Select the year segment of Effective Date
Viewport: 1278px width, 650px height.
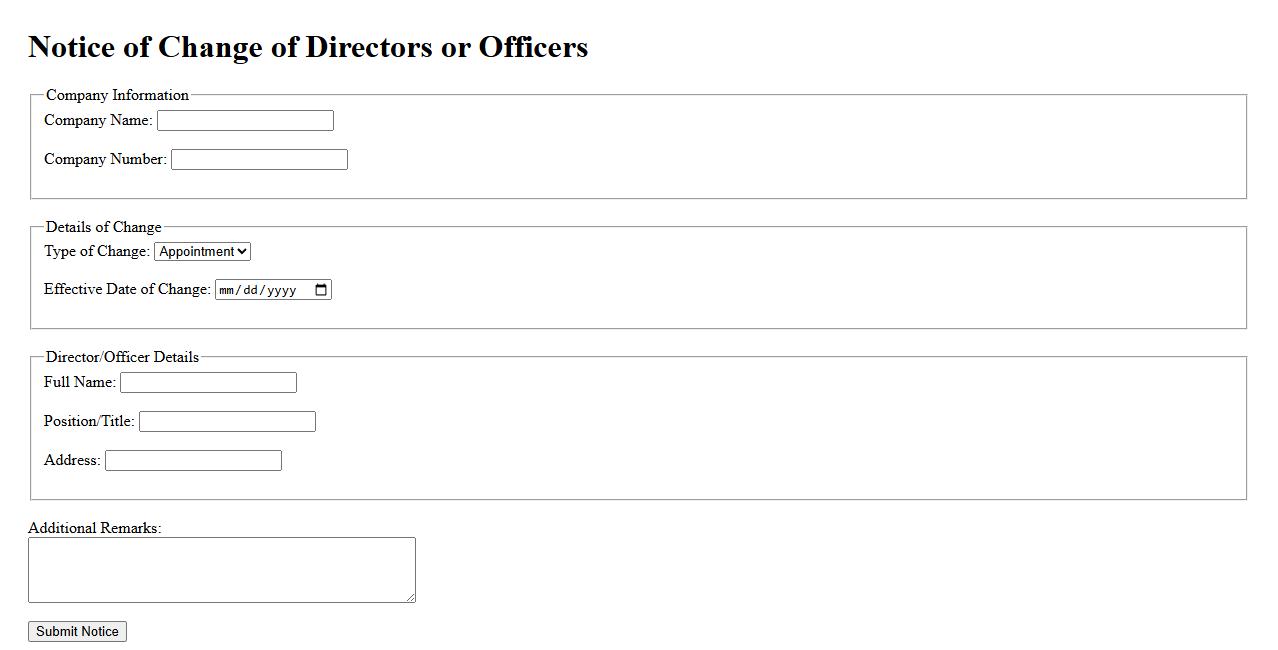coord(281,291)
